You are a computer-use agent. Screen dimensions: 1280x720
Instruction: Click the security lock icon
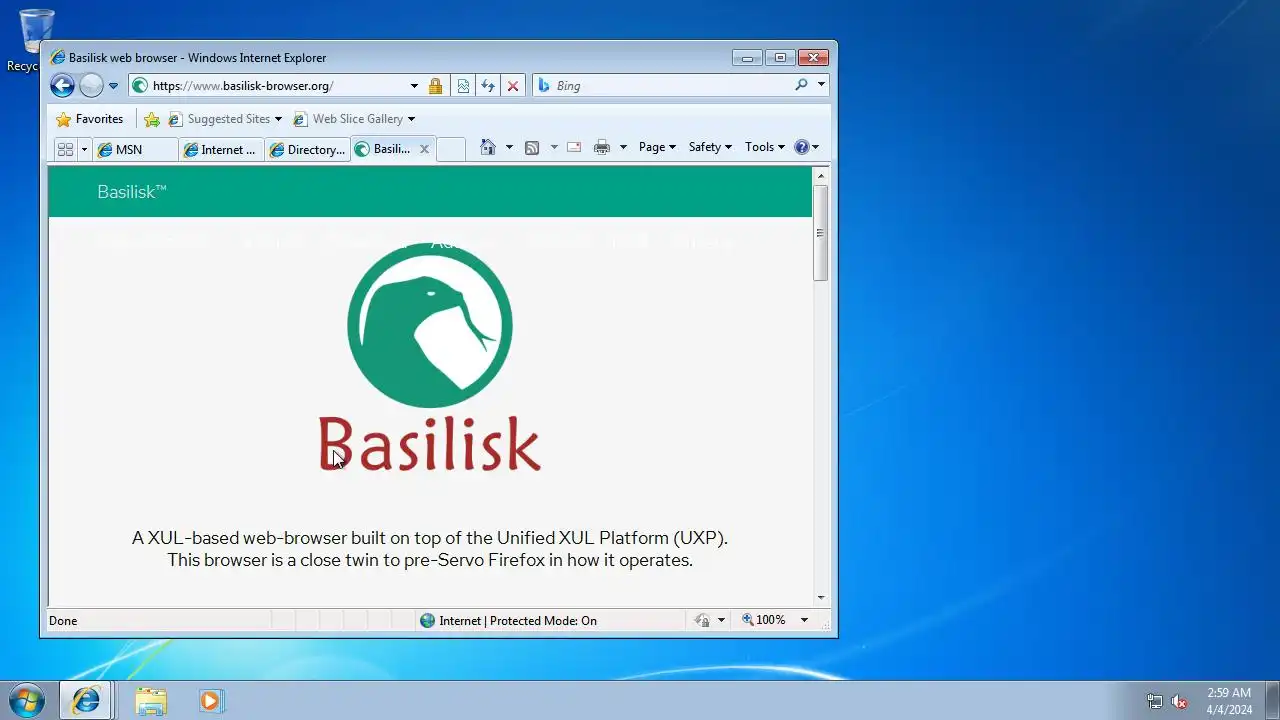(435, 86)
